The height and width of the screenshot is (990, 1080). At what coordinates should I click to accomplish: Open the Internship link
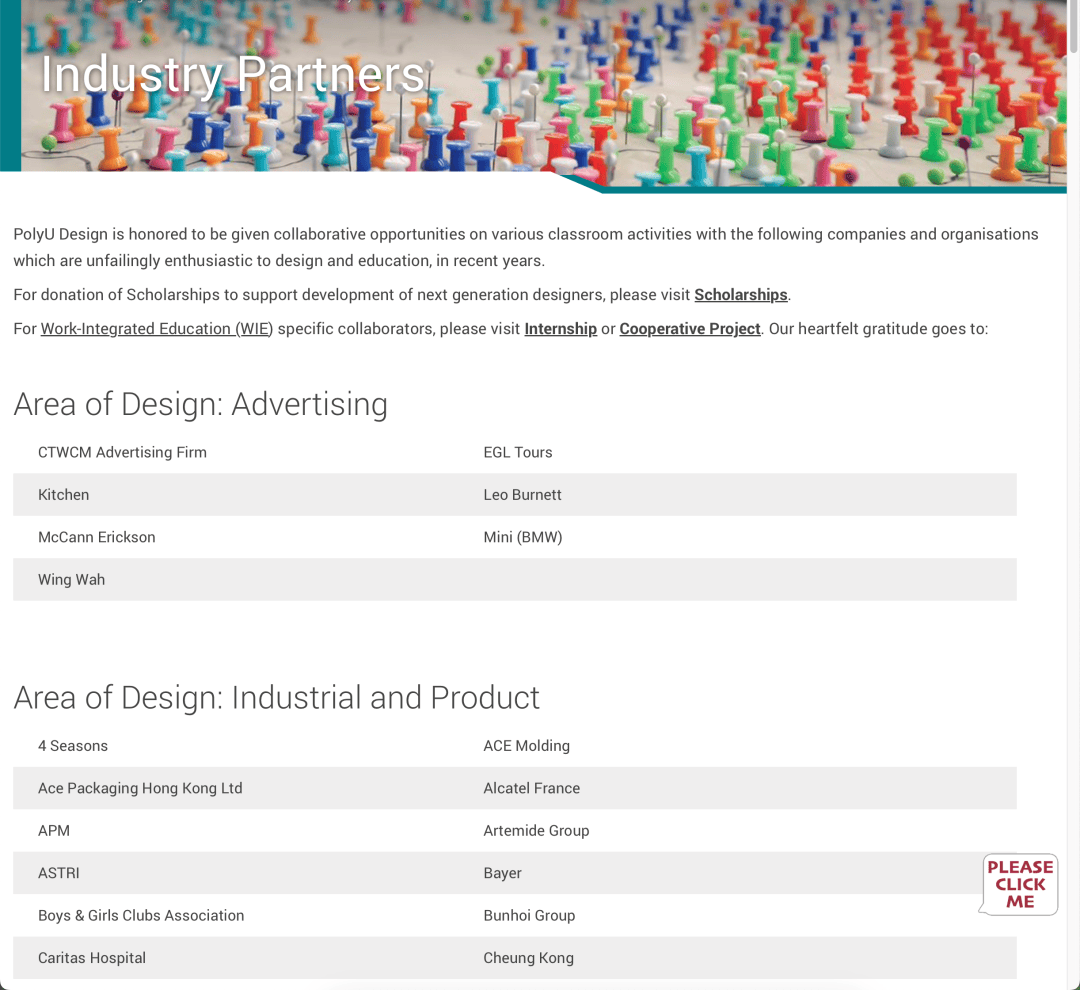tap(560, 329)
